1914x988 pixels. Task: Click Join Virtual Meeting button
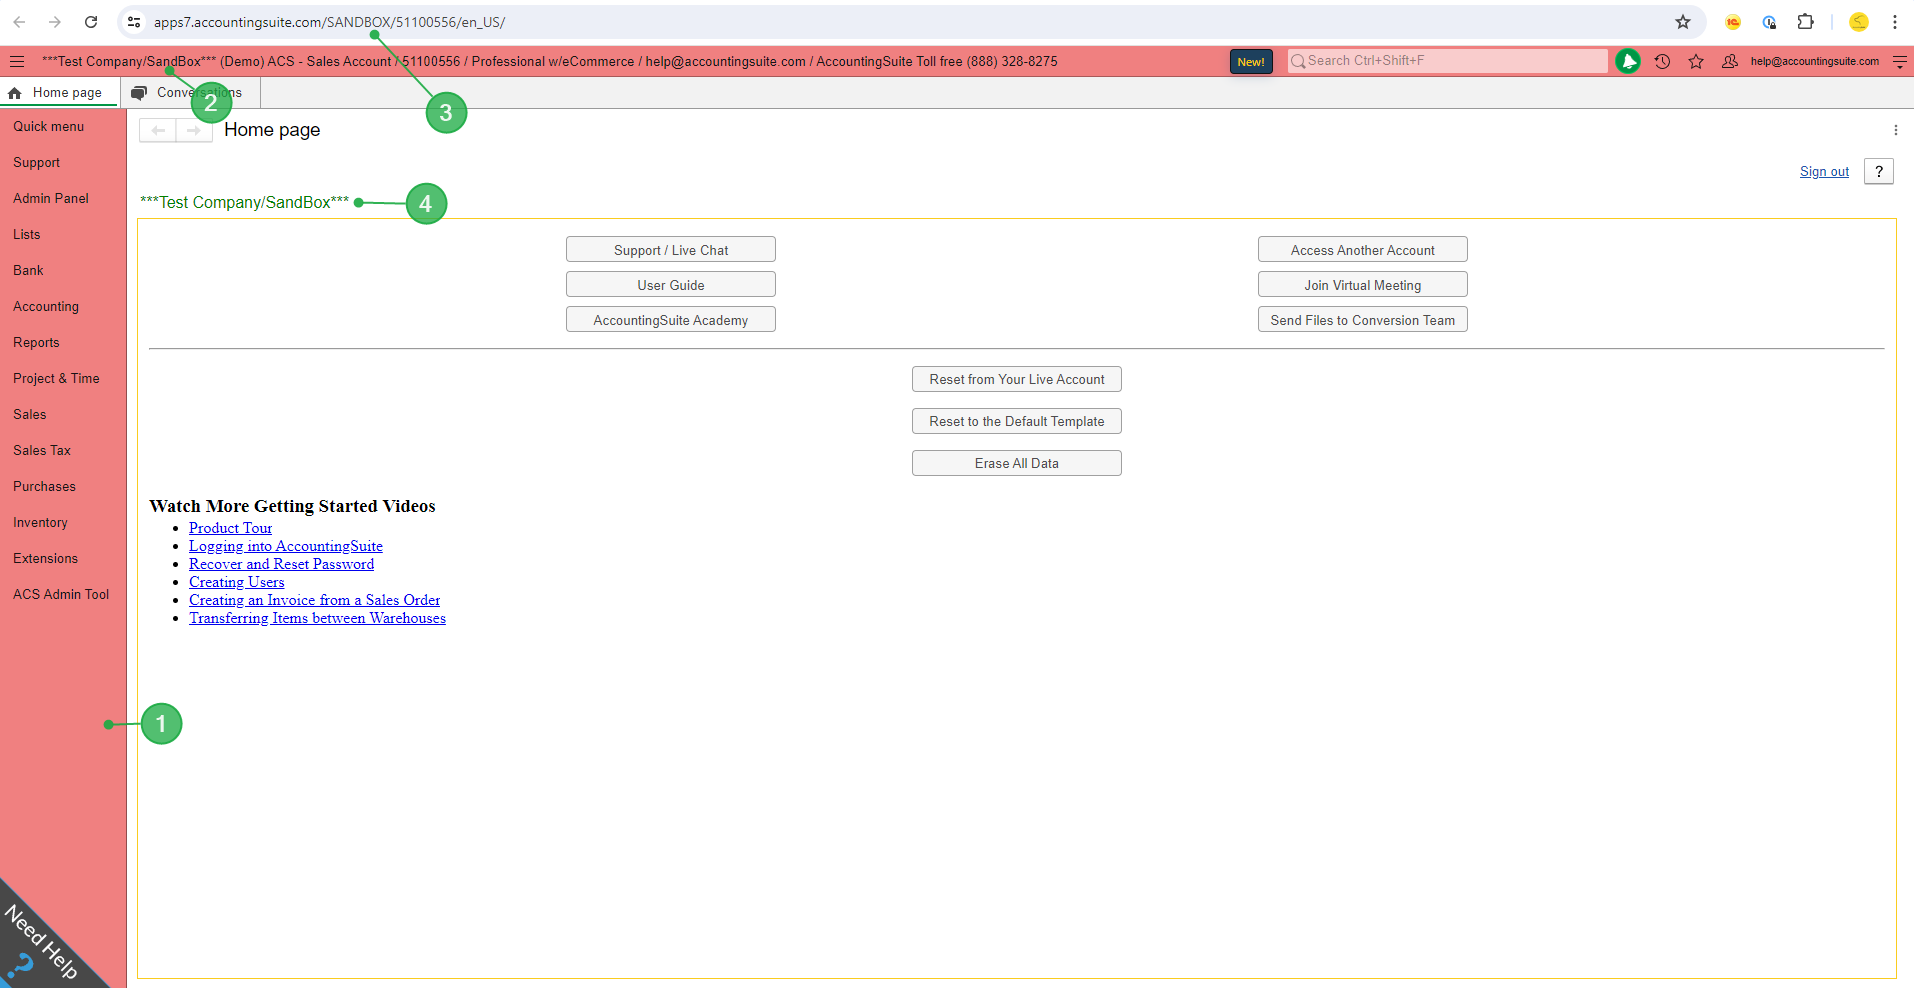coord(1363,285)
